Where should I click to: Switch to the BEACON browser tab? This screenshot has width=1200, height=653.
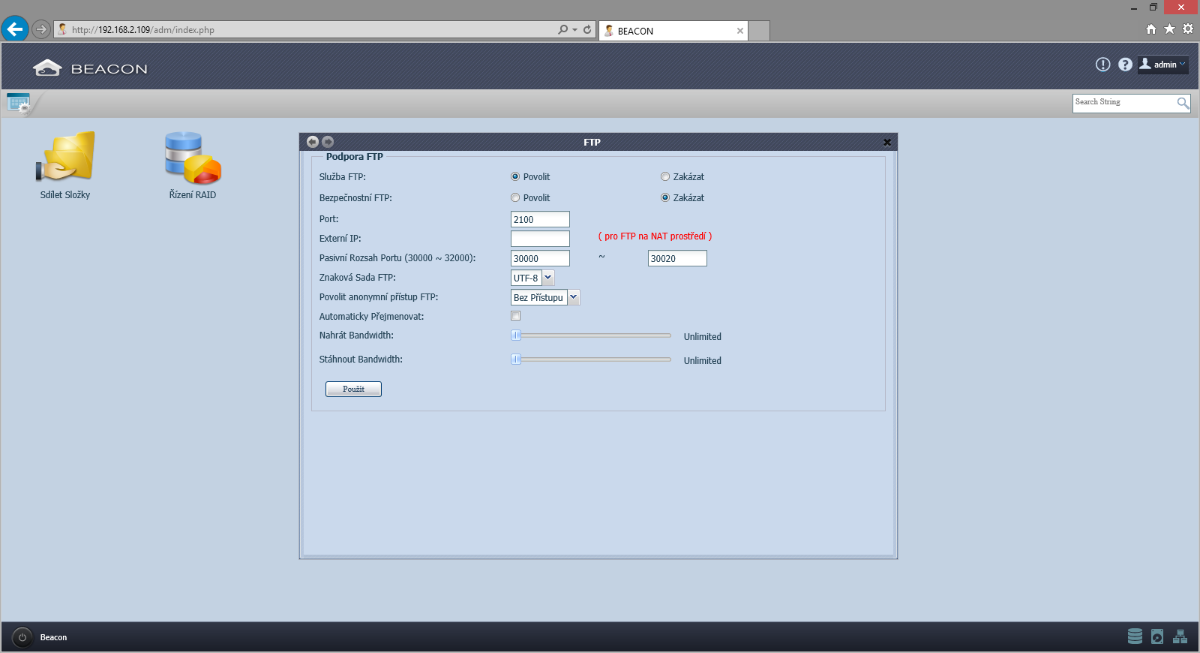672,31
